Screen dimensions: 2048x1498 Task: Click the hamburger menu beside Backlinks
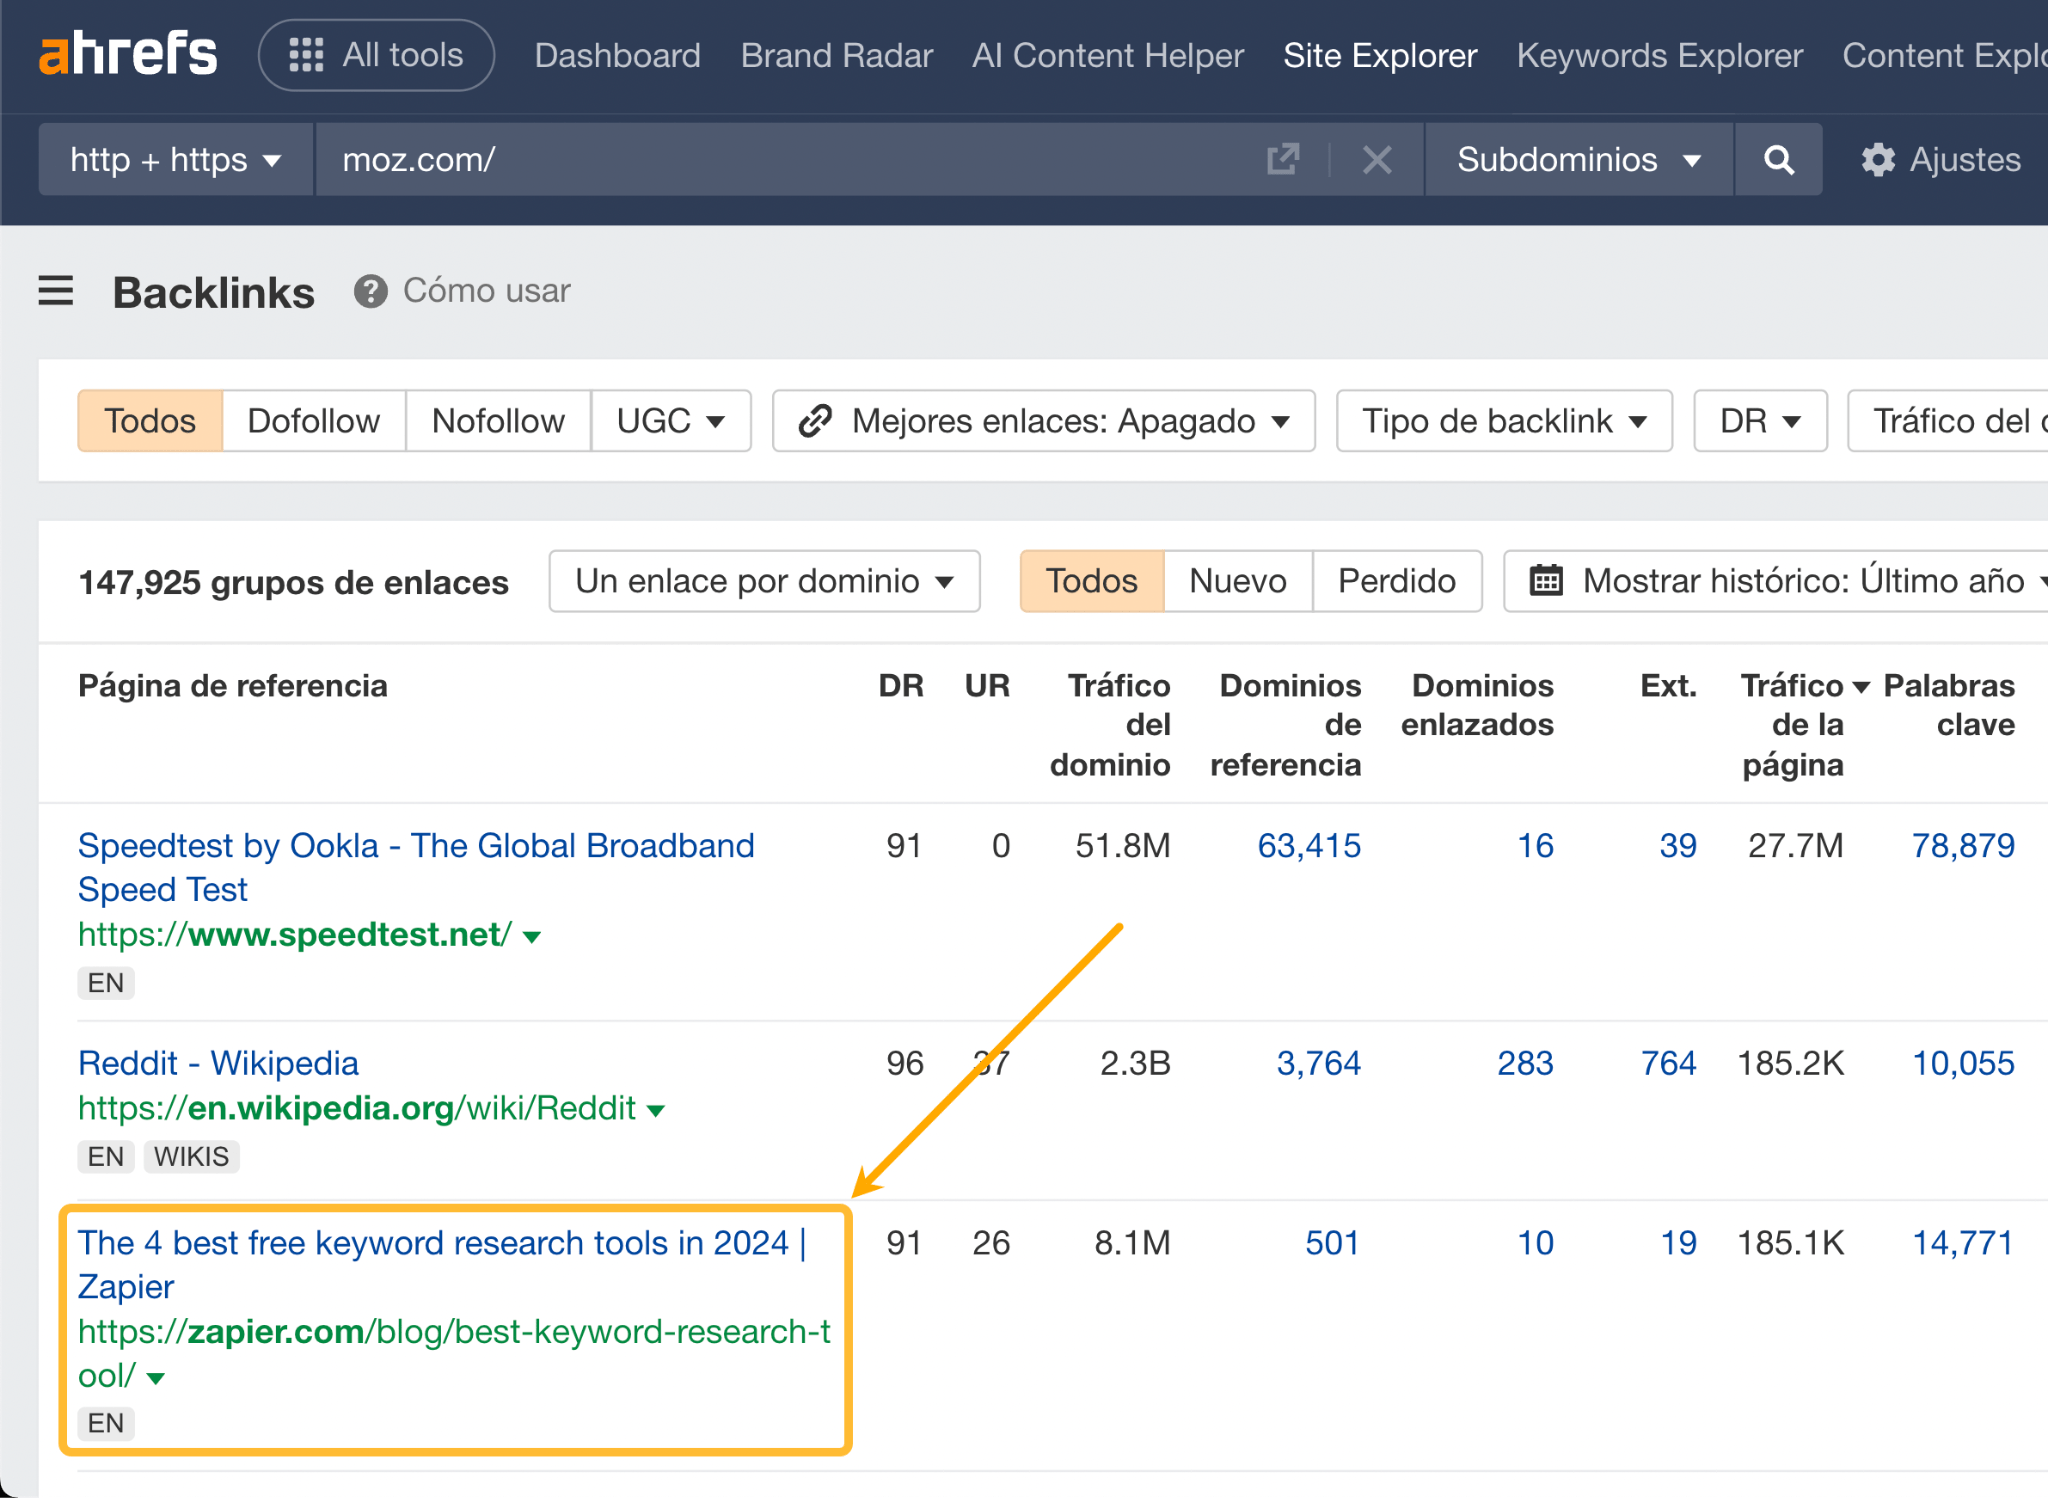pos(56,291)
